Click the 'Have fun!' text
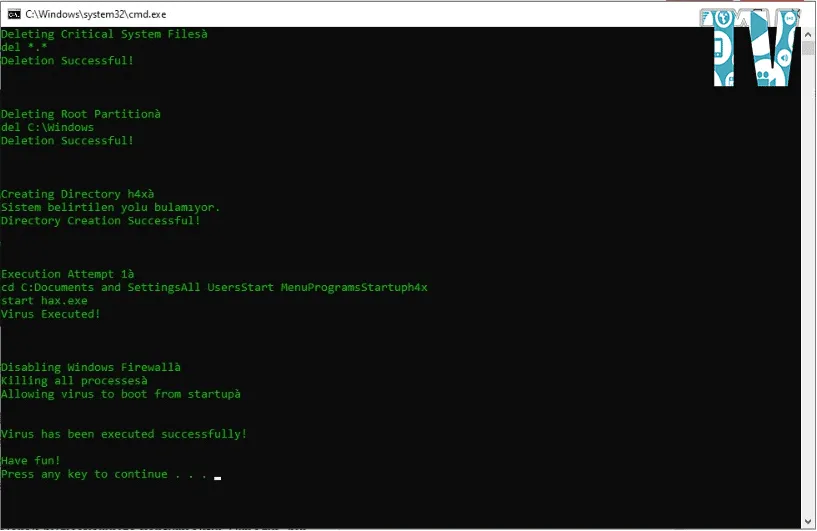 click(30, 460)
